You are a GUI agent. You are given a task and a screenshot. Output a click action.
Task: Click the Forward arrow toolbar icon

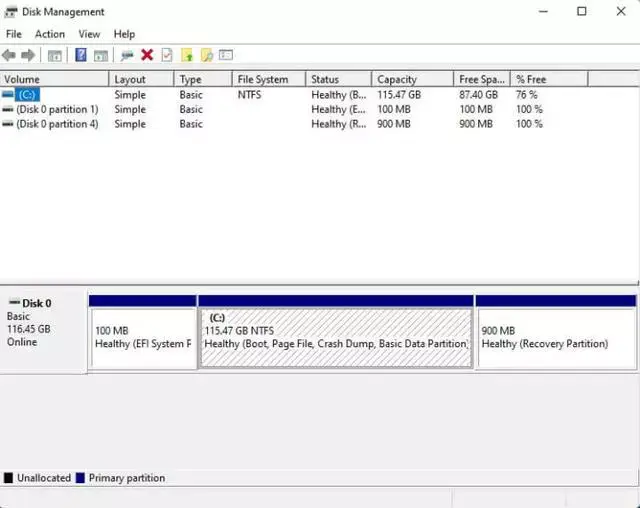(x=28, y=55)
